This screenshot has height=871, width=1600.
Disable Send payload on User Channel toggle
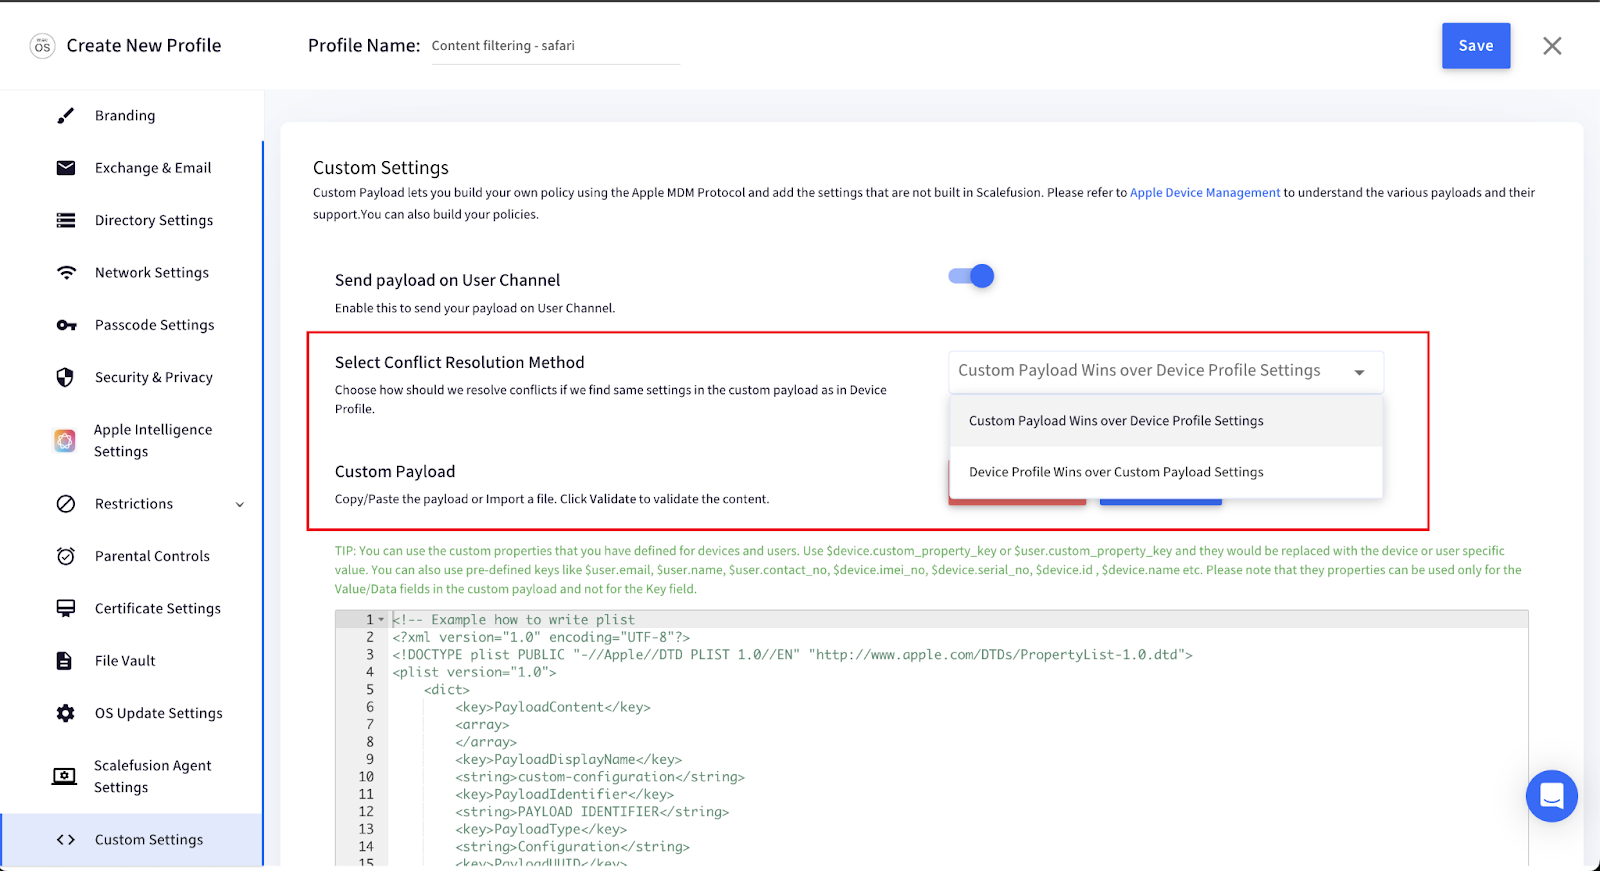click(971, 276)
